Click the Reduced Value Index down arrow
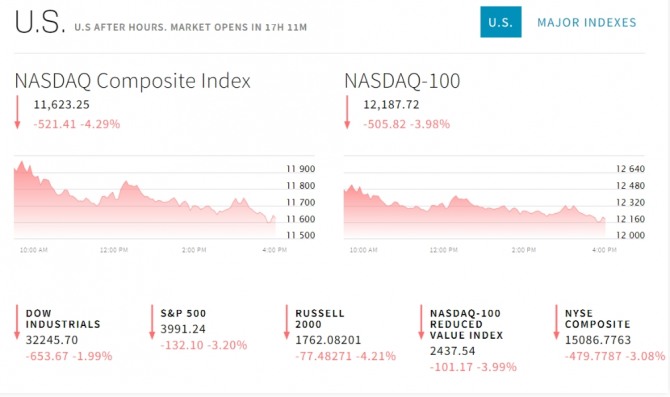Viewport: 670px width, 397px height. point(421,322)
